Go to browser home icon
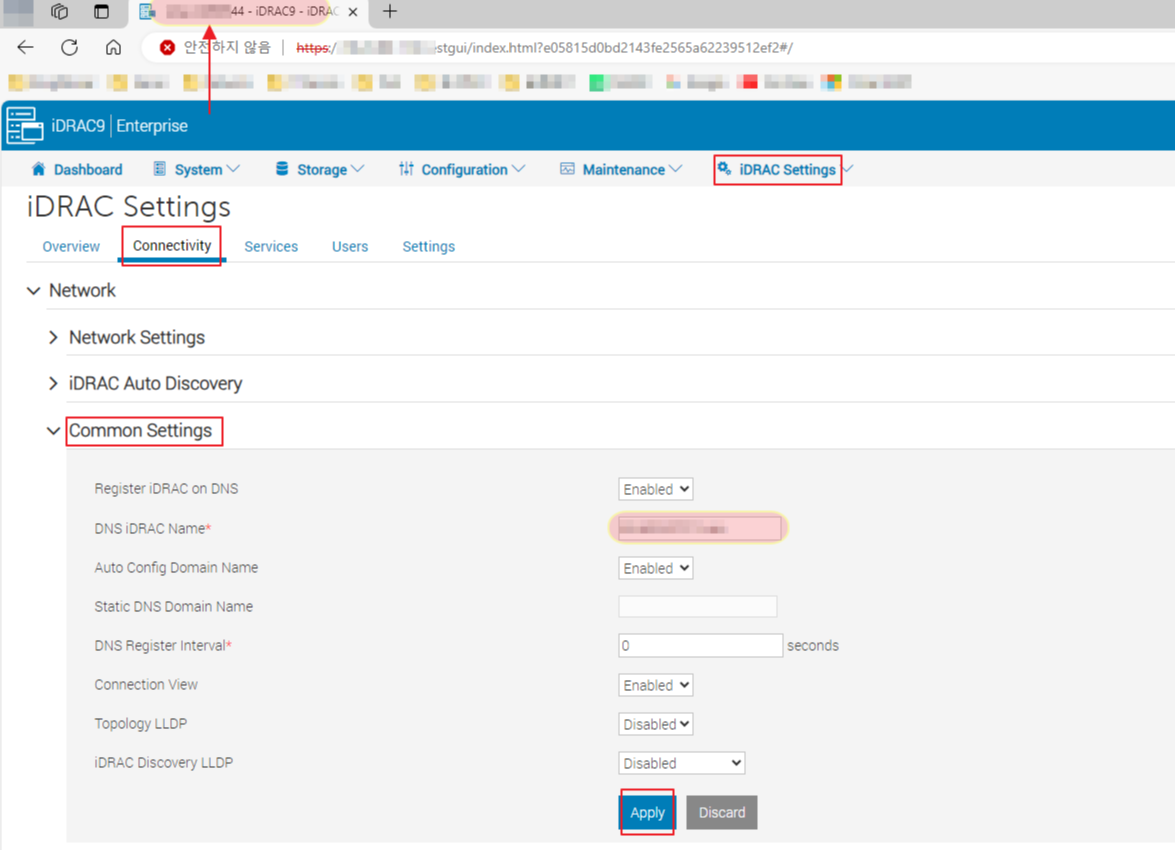1175x850 pixels. pyautogui.click(x=113, y=47)
